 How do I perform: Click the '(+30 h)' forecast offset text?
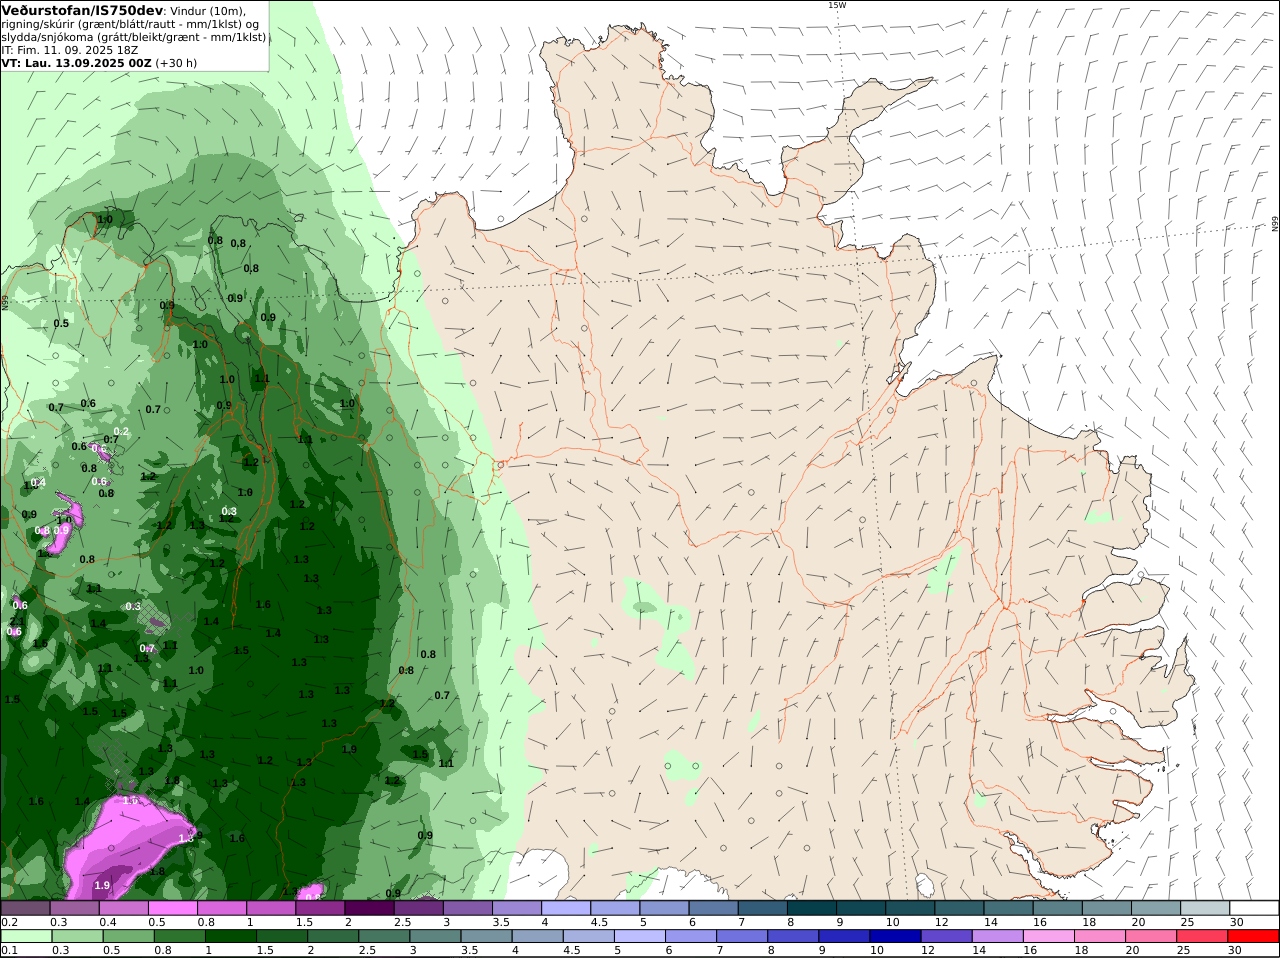pos(176,63)
